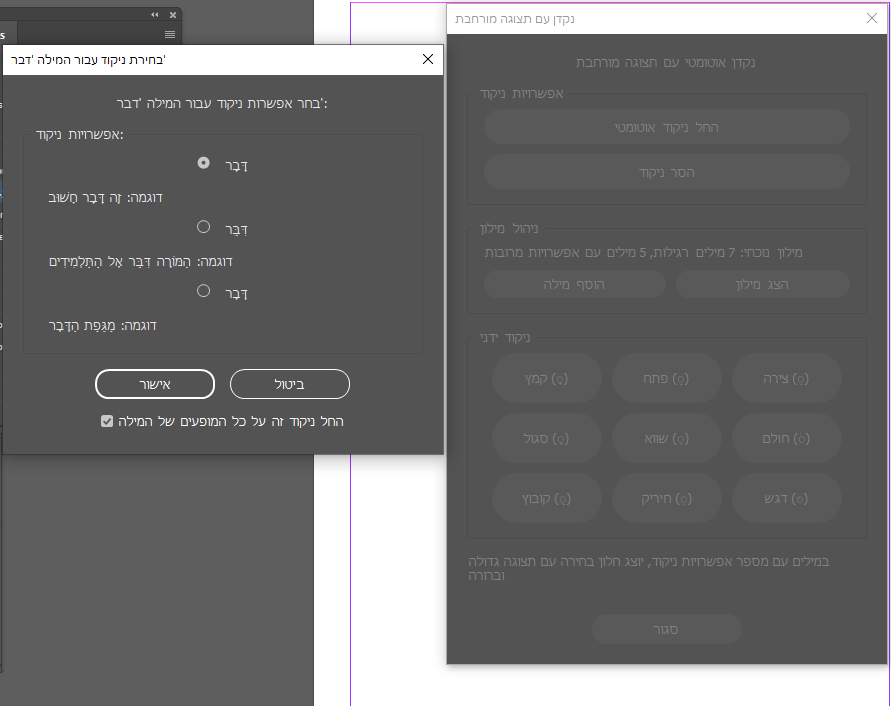Screen dimensions: 891x706
Task: Insert the קמץ vowel mark
Action: (x=547, y=379)
